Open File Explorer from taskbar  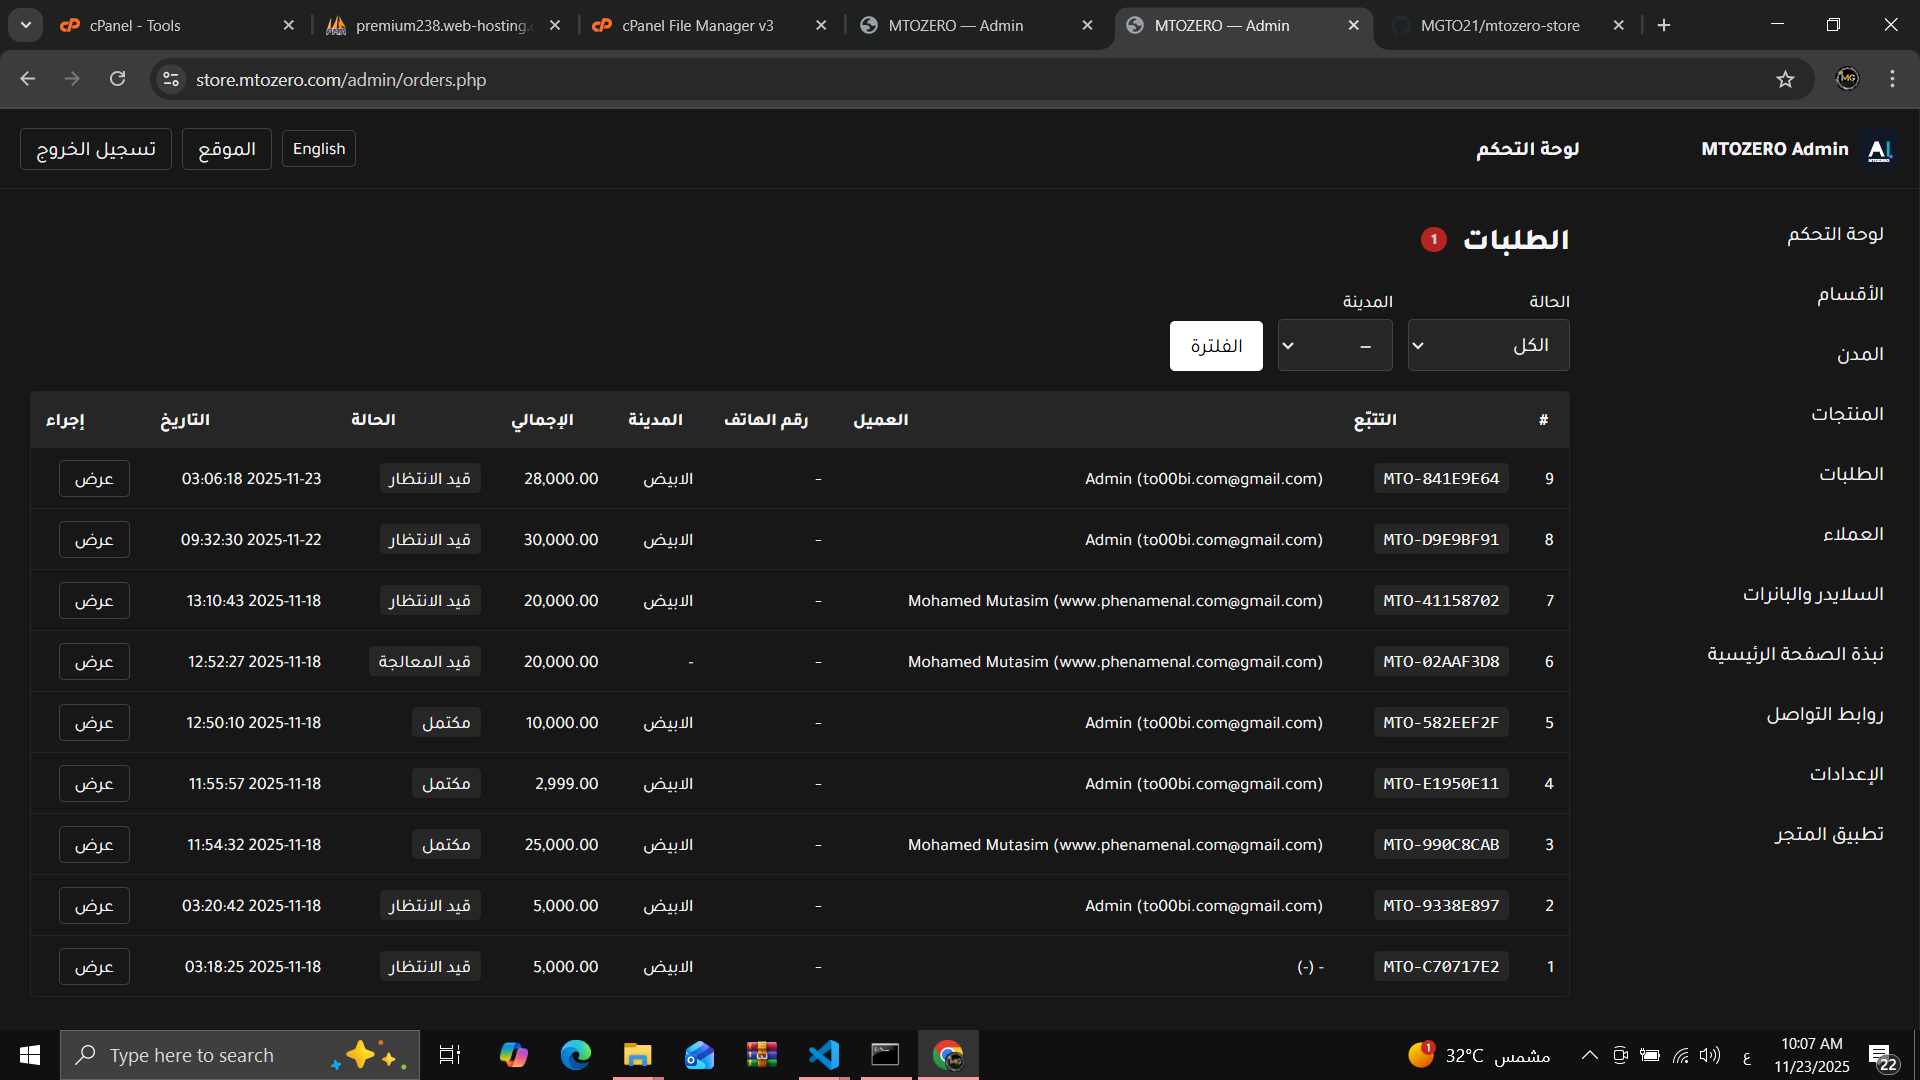[637, 1055]
